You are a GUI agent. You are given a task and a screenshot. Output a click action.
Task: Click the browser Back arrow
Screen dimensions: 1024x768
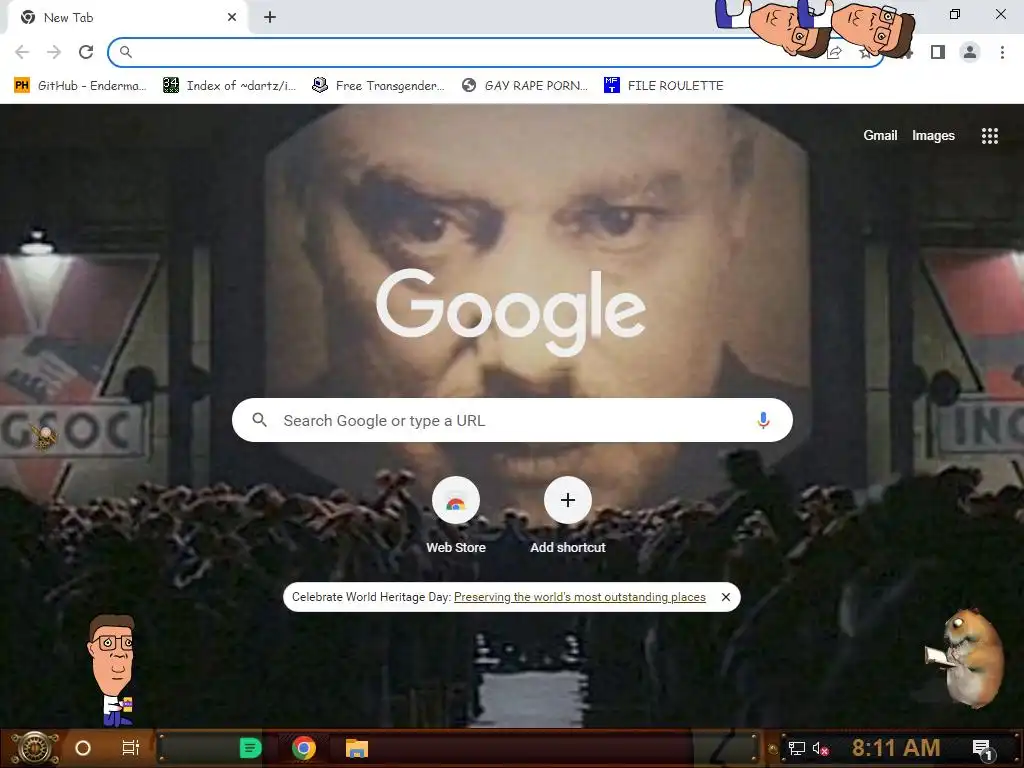(x=22, y=52)
